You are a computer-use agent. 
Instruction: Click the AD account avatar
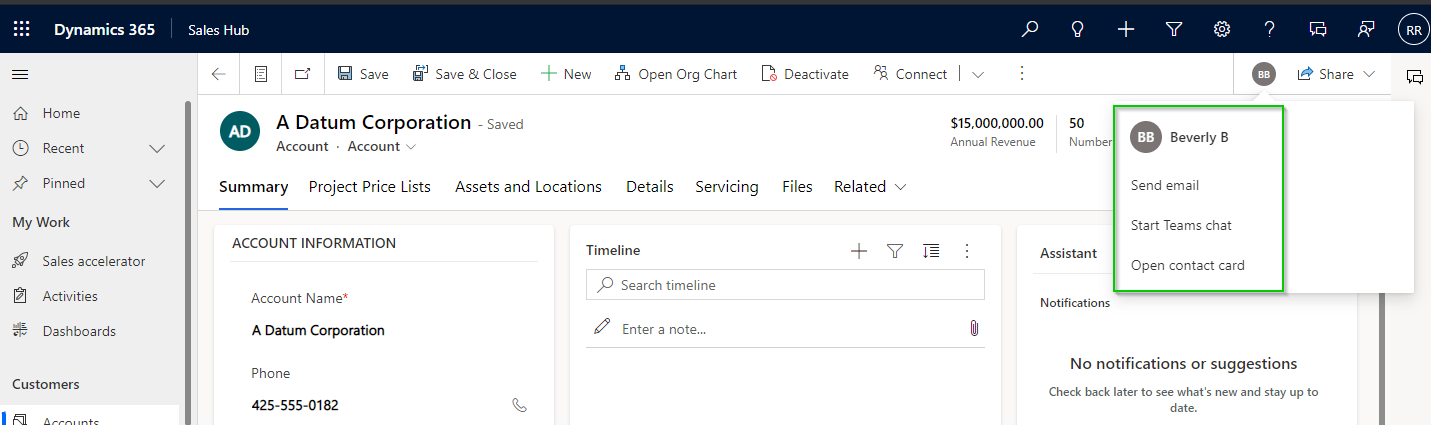tap(240, 131)
